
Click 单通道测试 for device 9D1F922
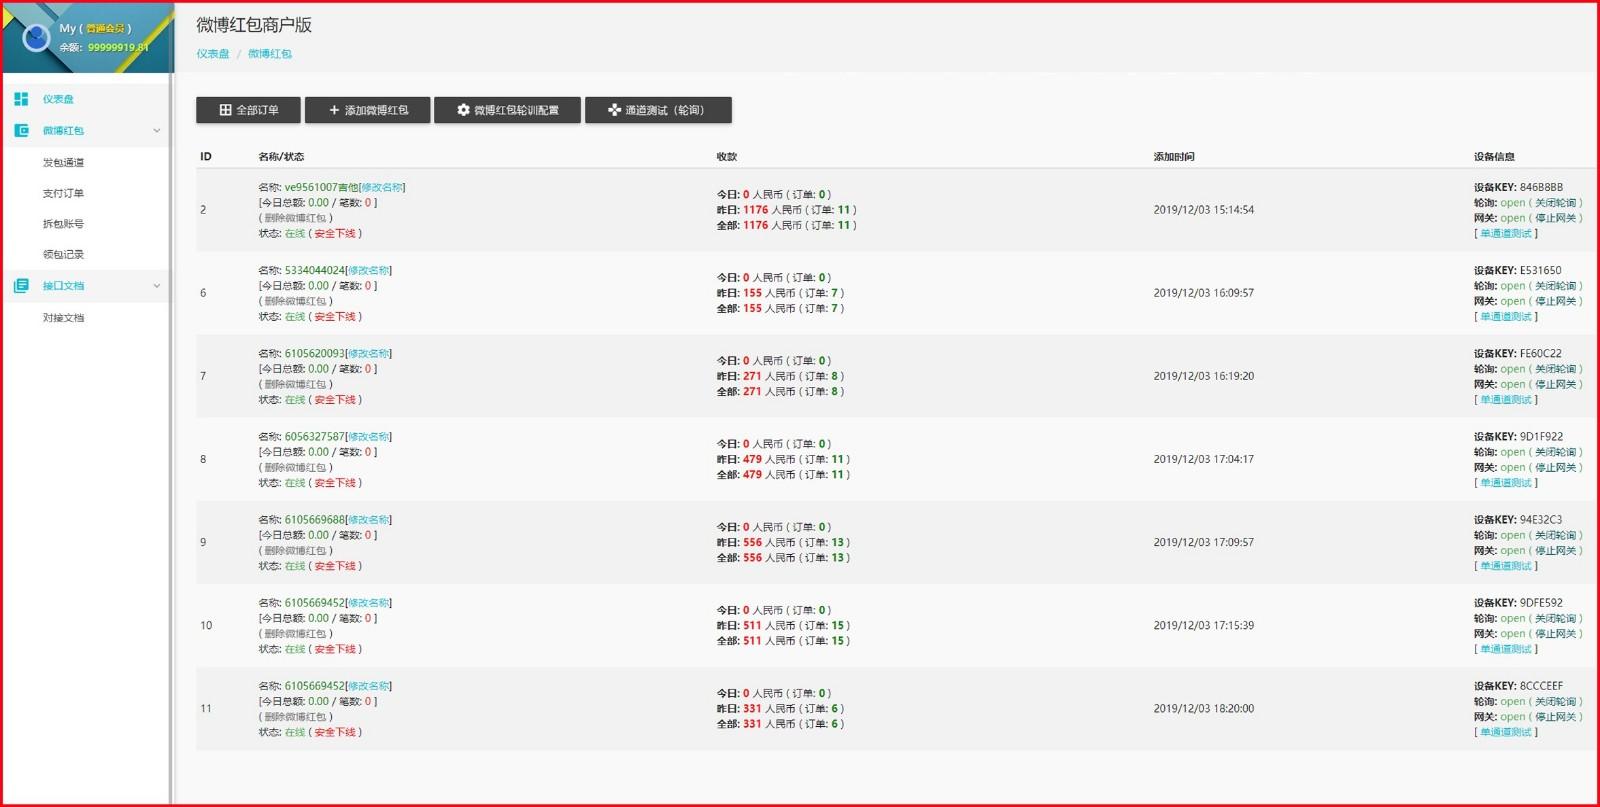[1506, 482]
